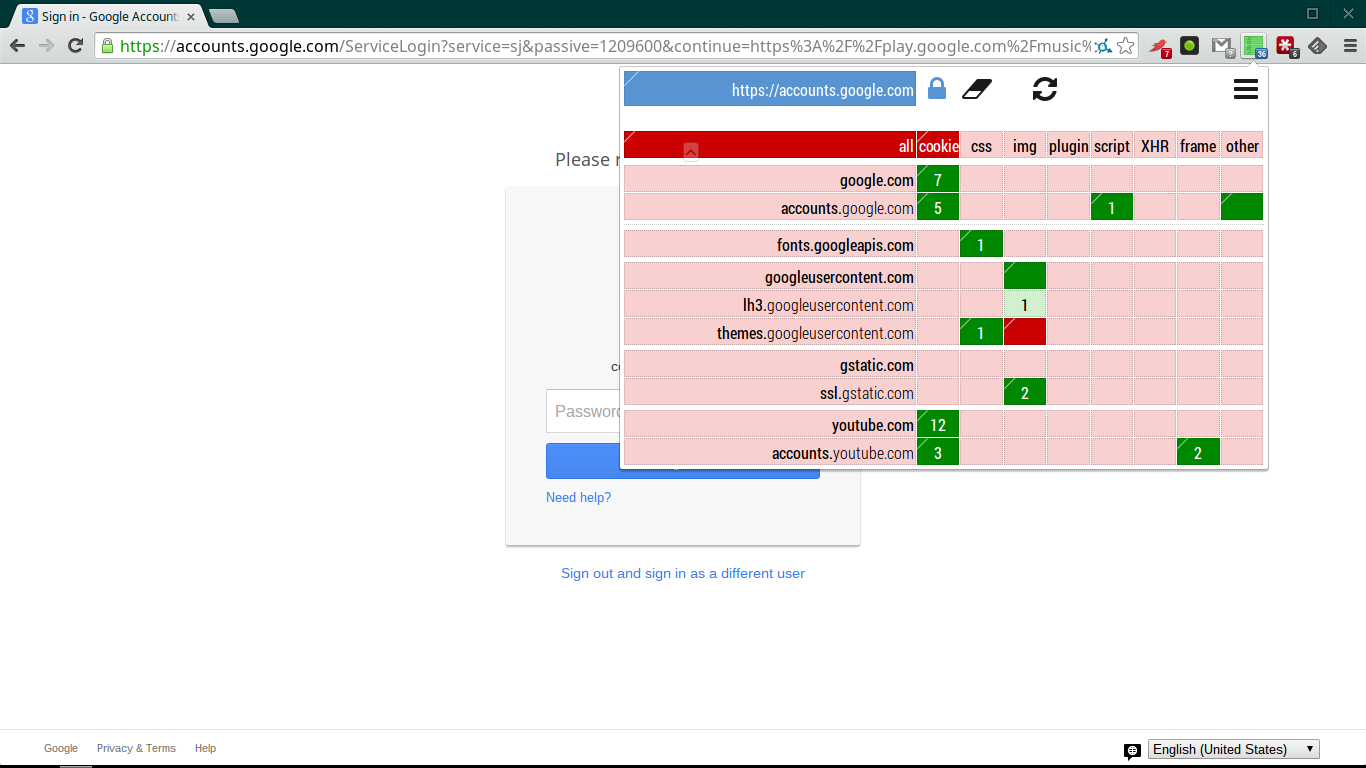This screenshot has height=768, width=1366.
Task: Open the LastPass red asterisk extension icon
Action: pos(1287,46)
